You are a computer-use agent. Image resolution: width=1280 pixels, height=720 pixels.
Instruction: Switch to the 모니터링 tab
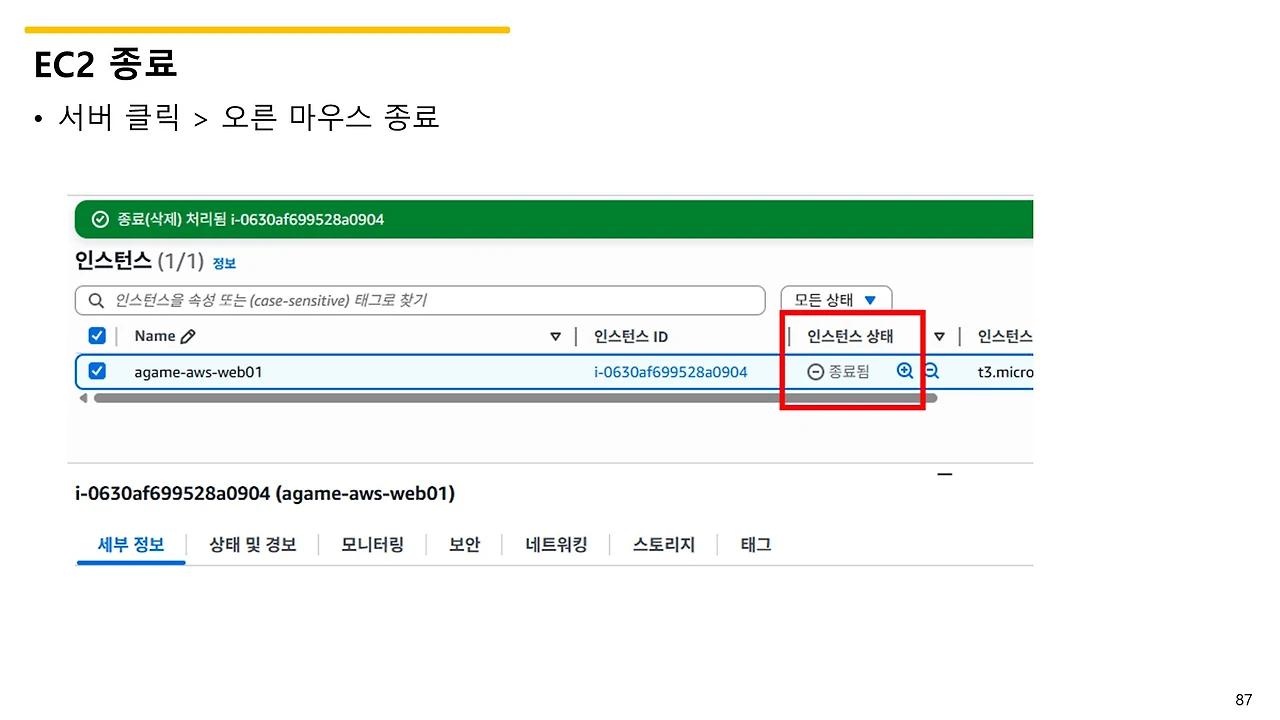pyautogui.click(x=372, y=544)
